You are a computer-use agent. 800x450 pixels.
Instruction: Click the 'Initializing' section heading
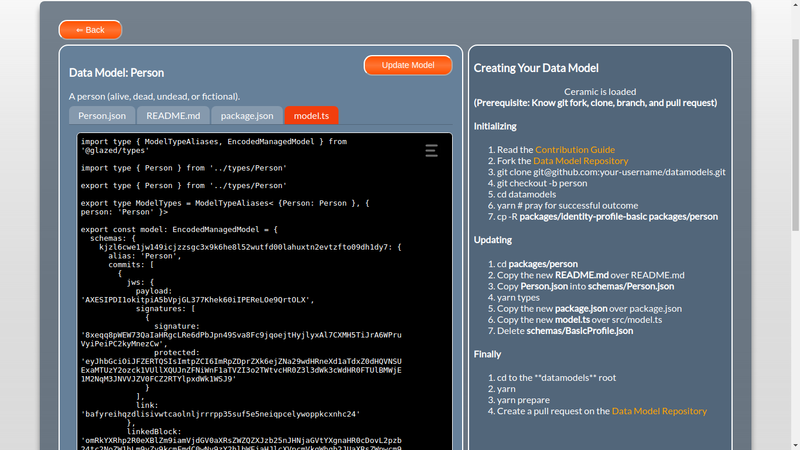[495, 126]
